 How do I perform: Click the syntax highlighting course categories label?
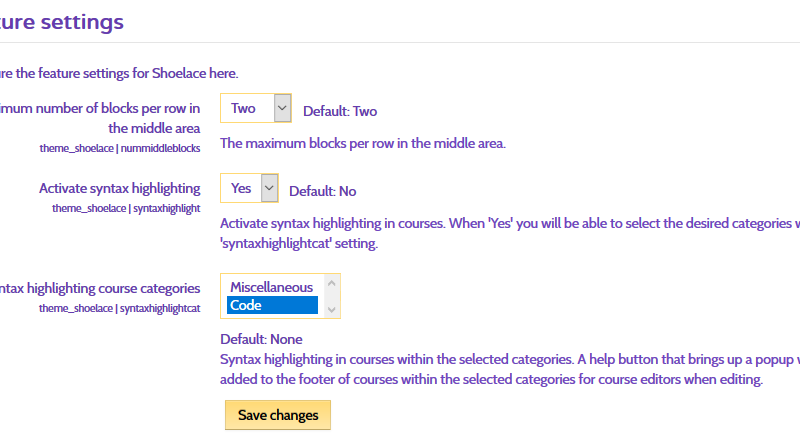100,288
